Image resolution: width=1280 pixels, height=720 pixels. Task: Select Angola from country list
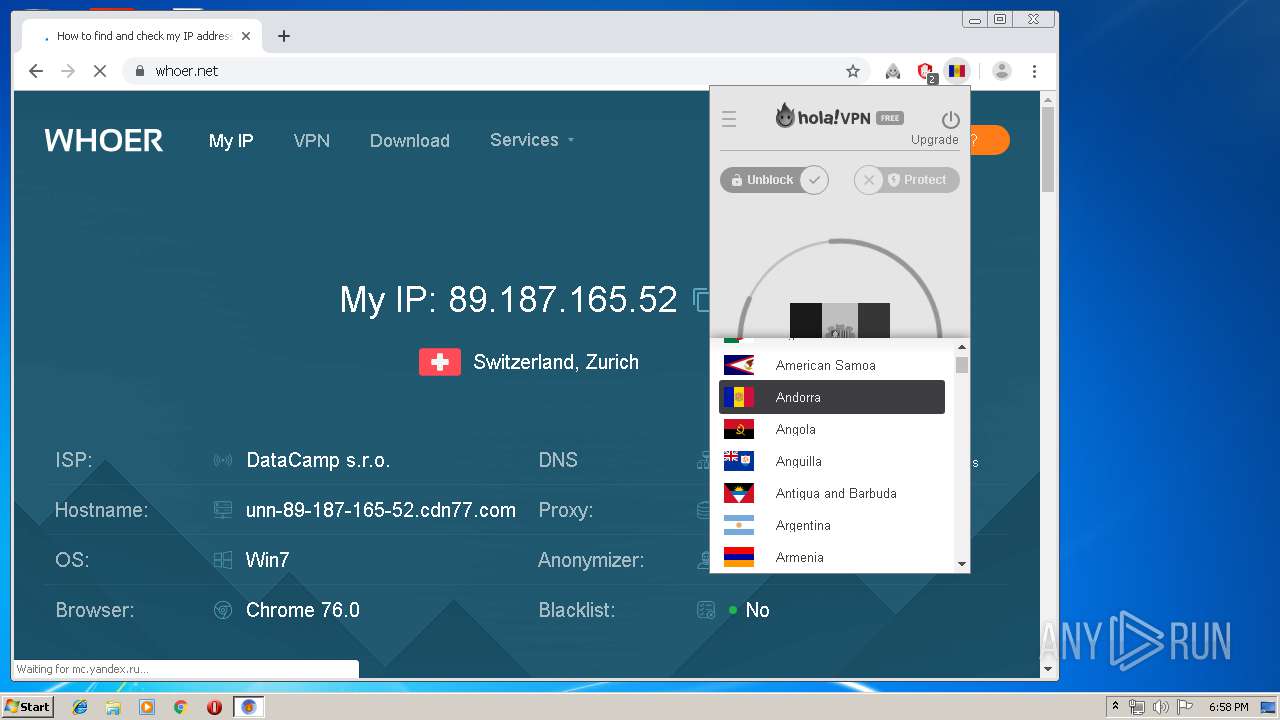tap(832, 429)
